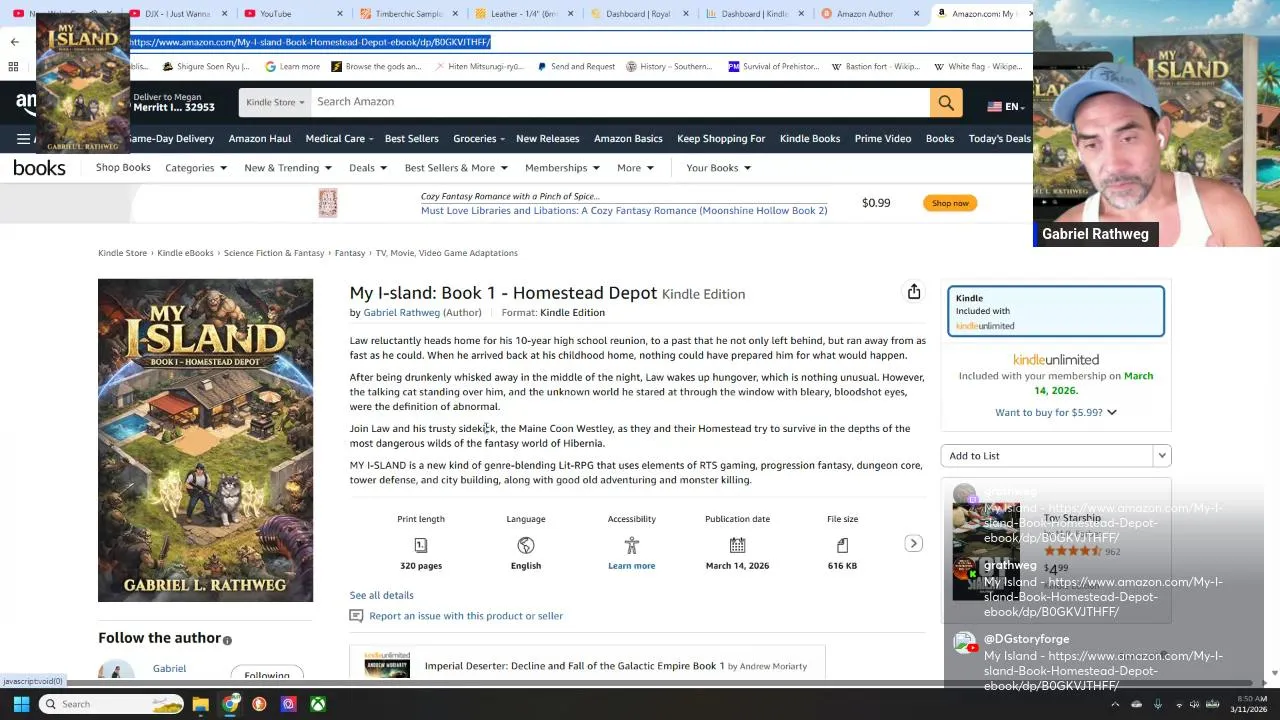
Task: Click the Windows taskbar Search box
Action: pos(112,704)
